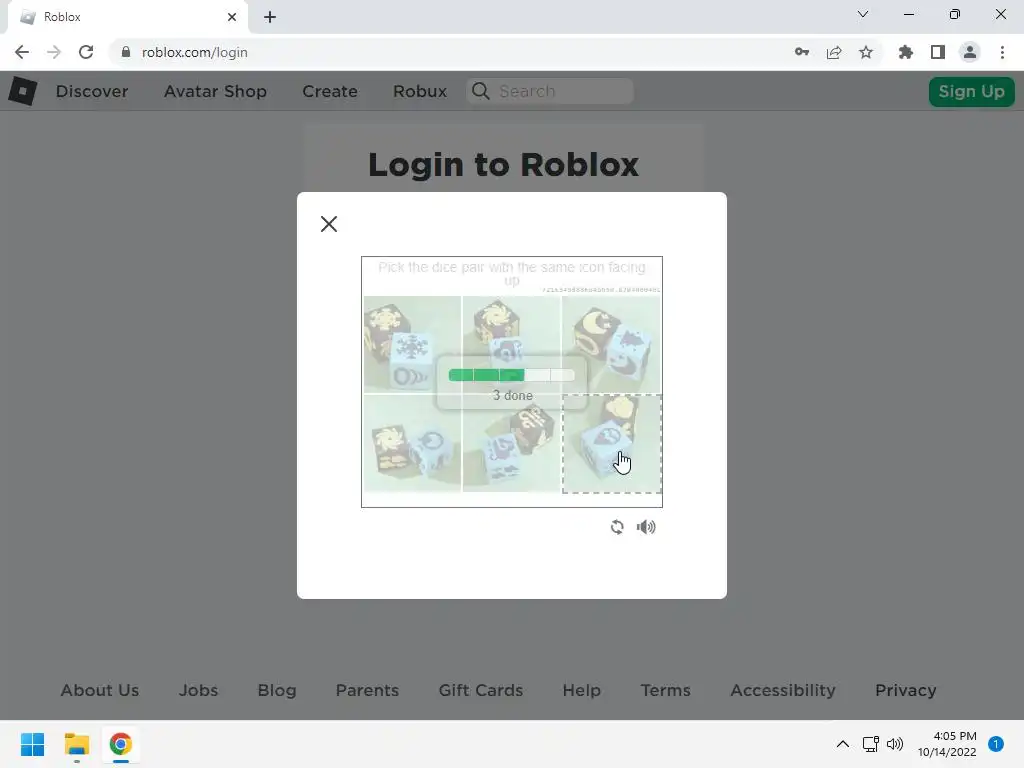The width and height of the screenshot is (1024, 768).
Task: Open the saved passwords key icon
Action: click(x=802, y=52)
